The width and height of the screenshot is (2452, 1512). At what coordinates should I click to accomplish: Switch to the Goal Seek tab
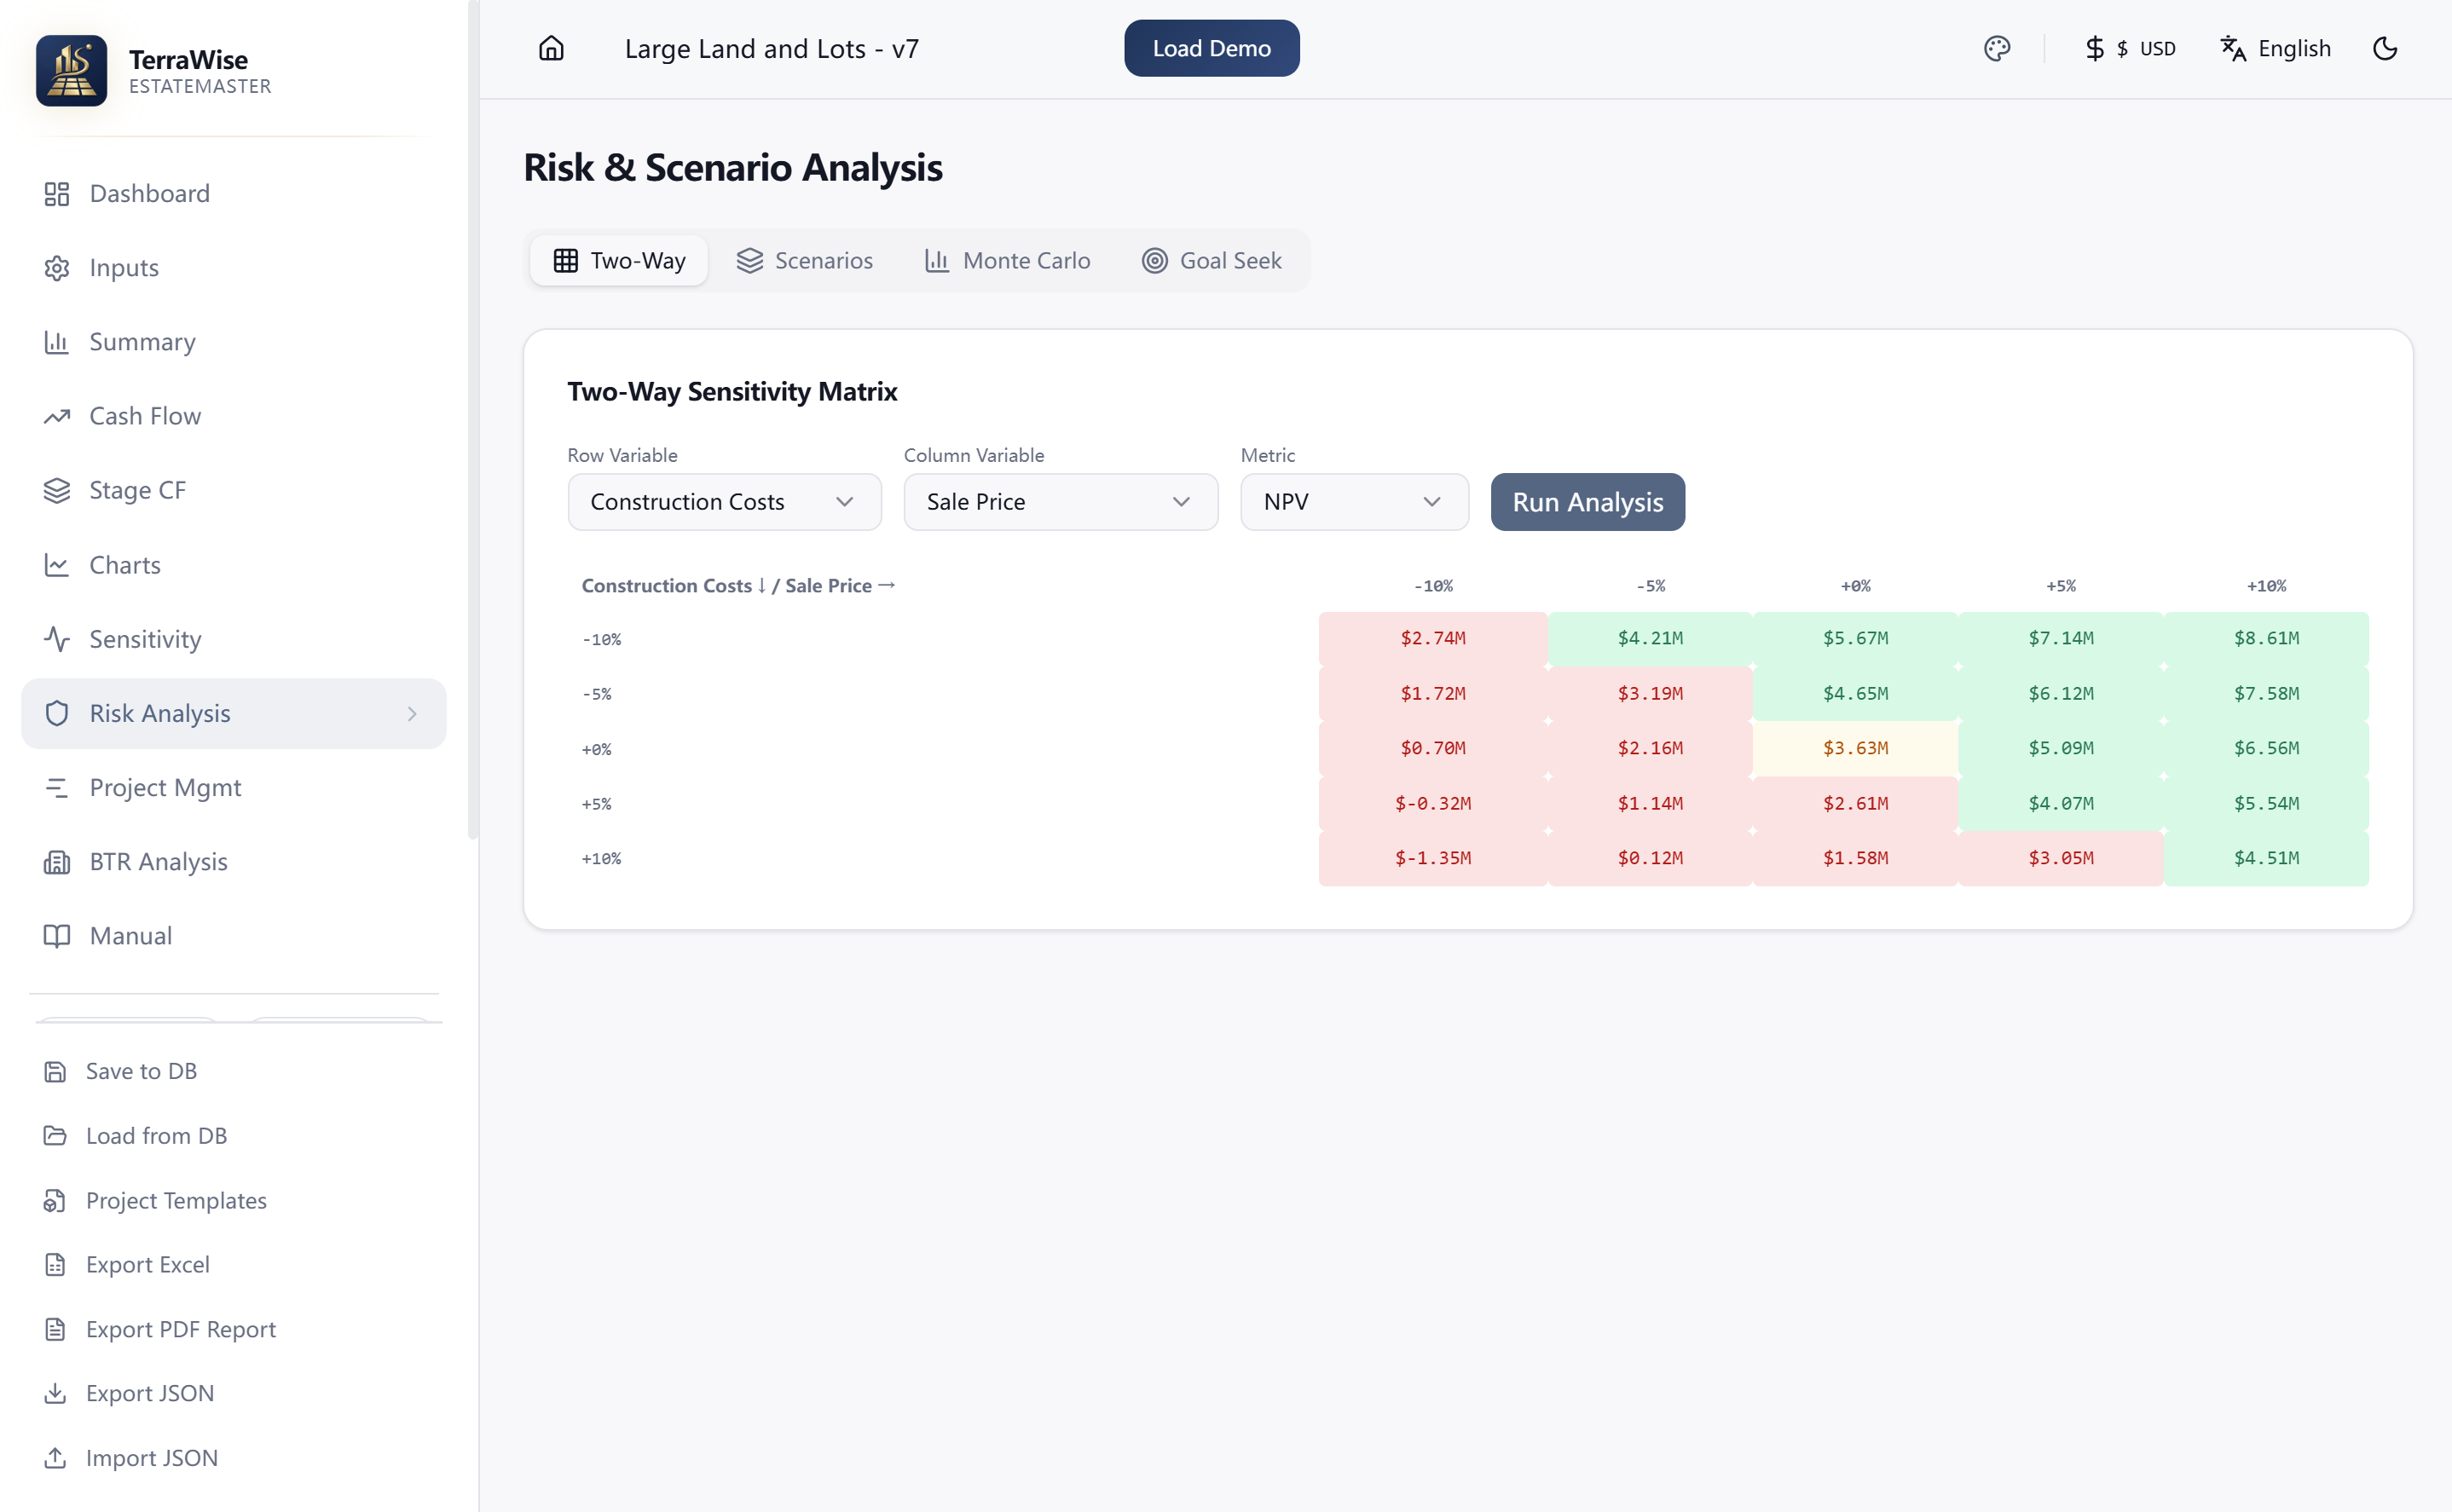point(1211,261)
